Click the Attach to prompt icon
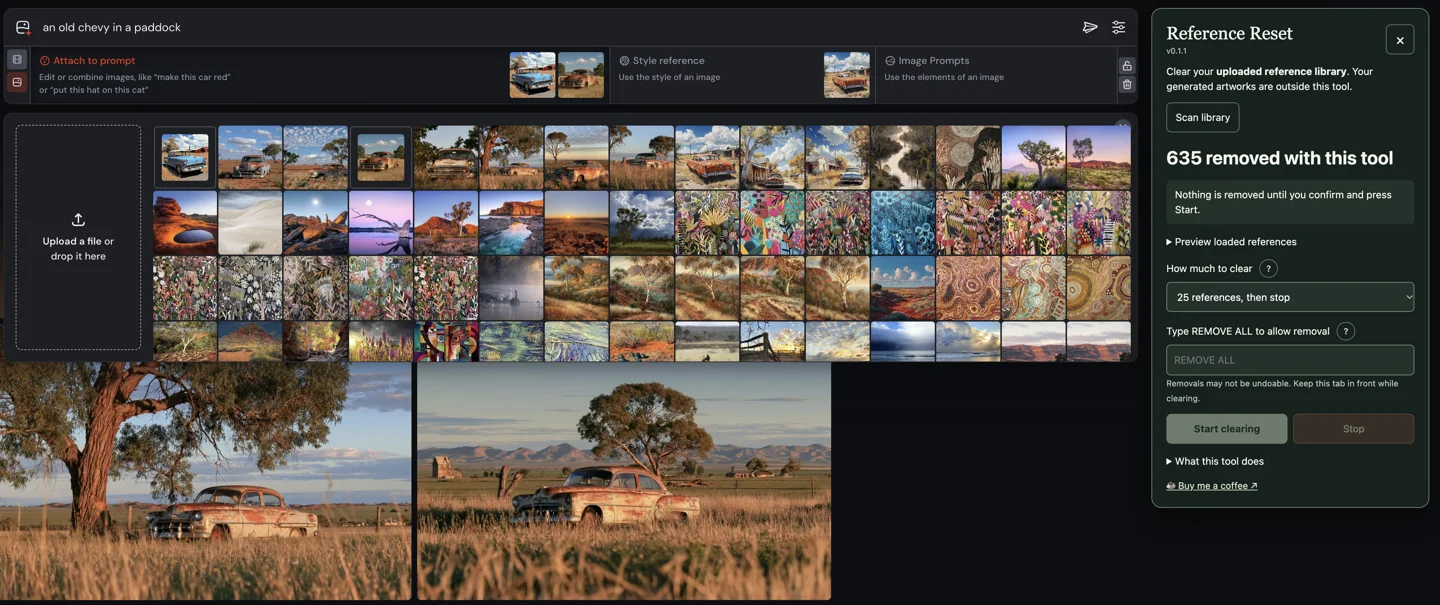1440x605 pixels. [44, 61]
